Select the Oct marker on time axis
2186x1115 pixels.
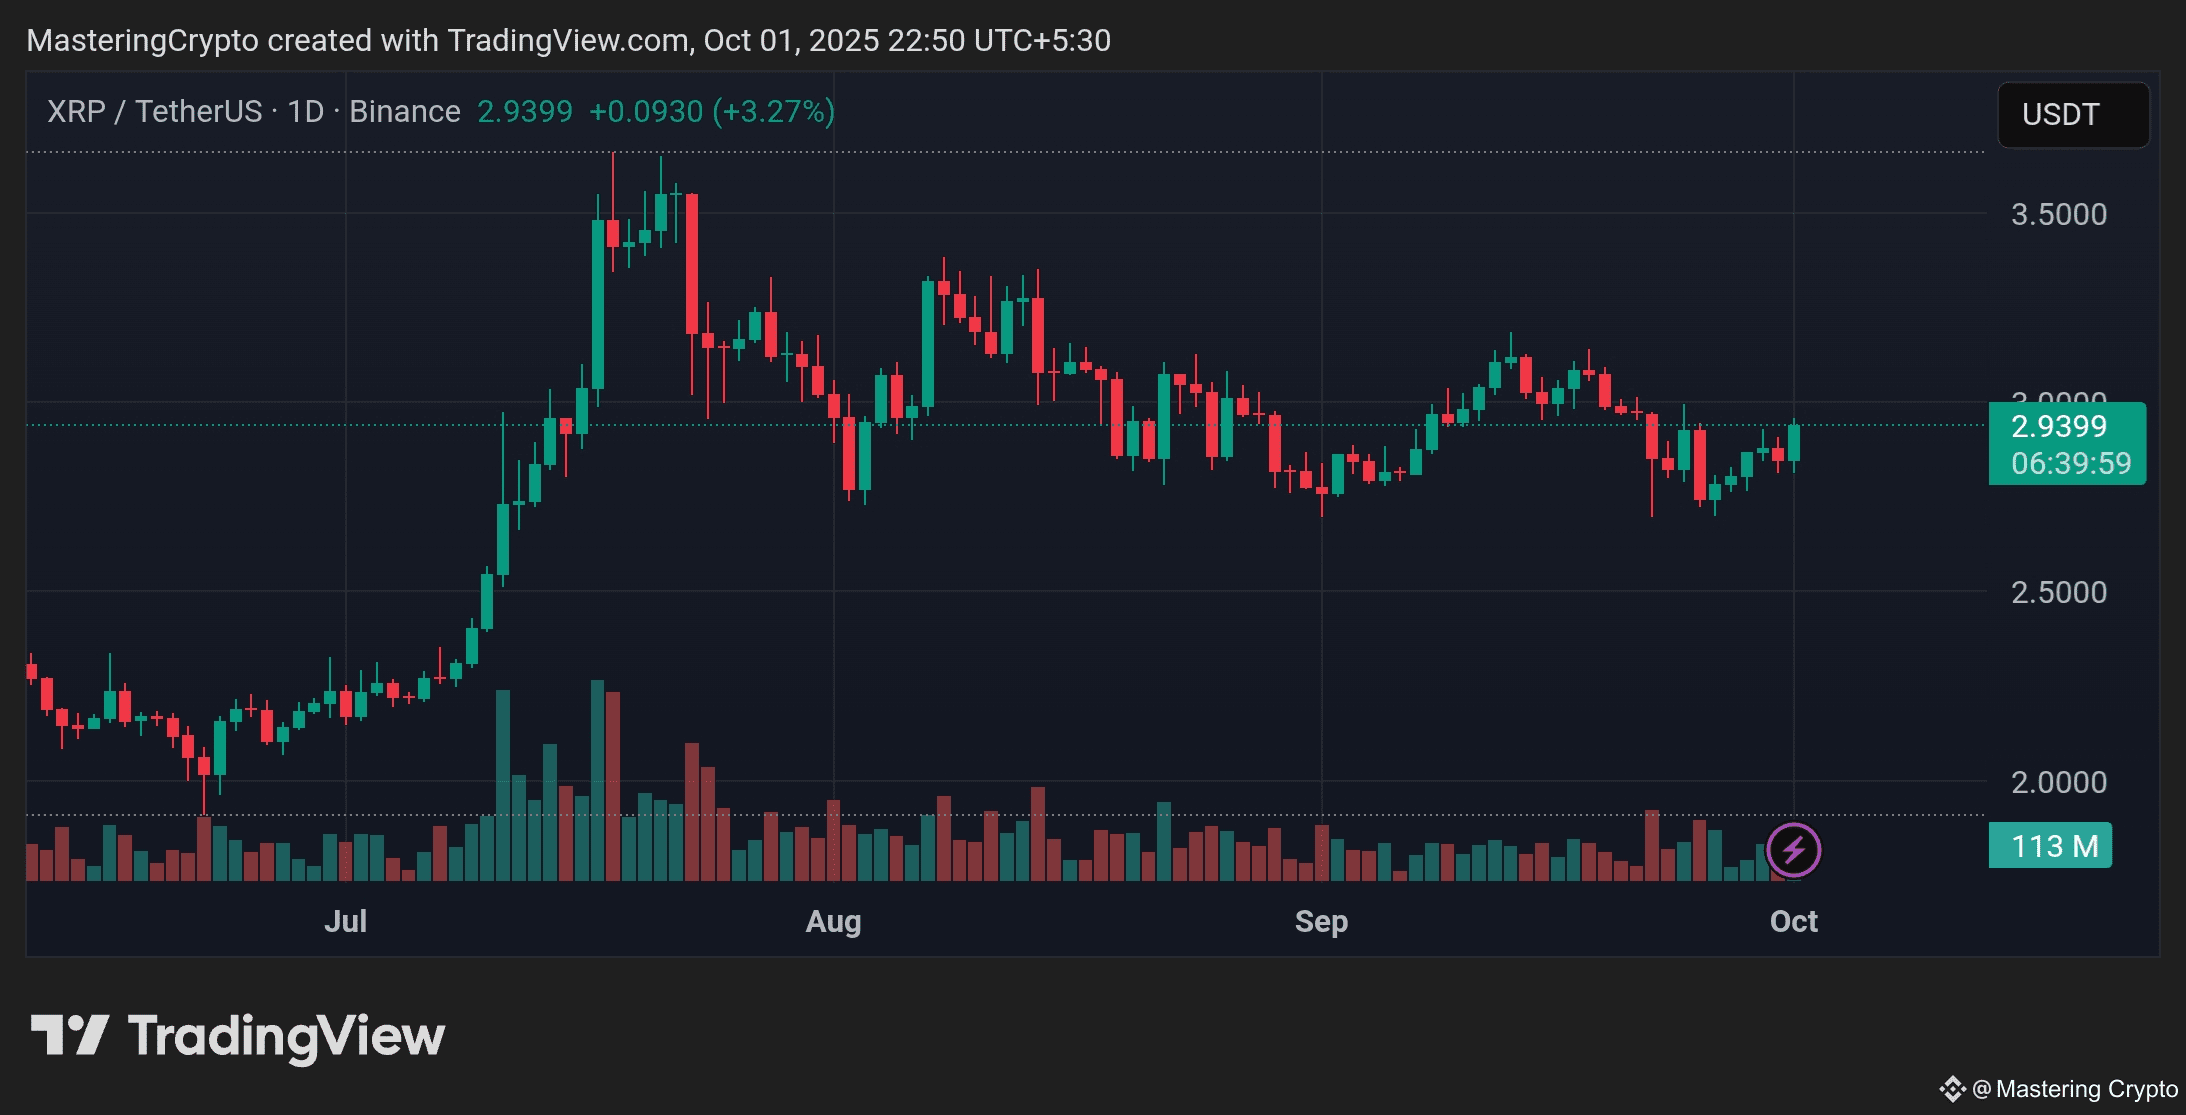click(x=1793, y=921)
